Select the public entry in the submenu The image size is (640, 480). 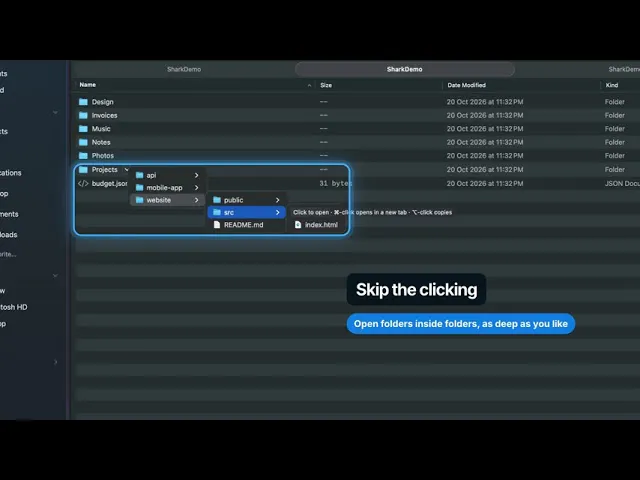coord(246,200)
